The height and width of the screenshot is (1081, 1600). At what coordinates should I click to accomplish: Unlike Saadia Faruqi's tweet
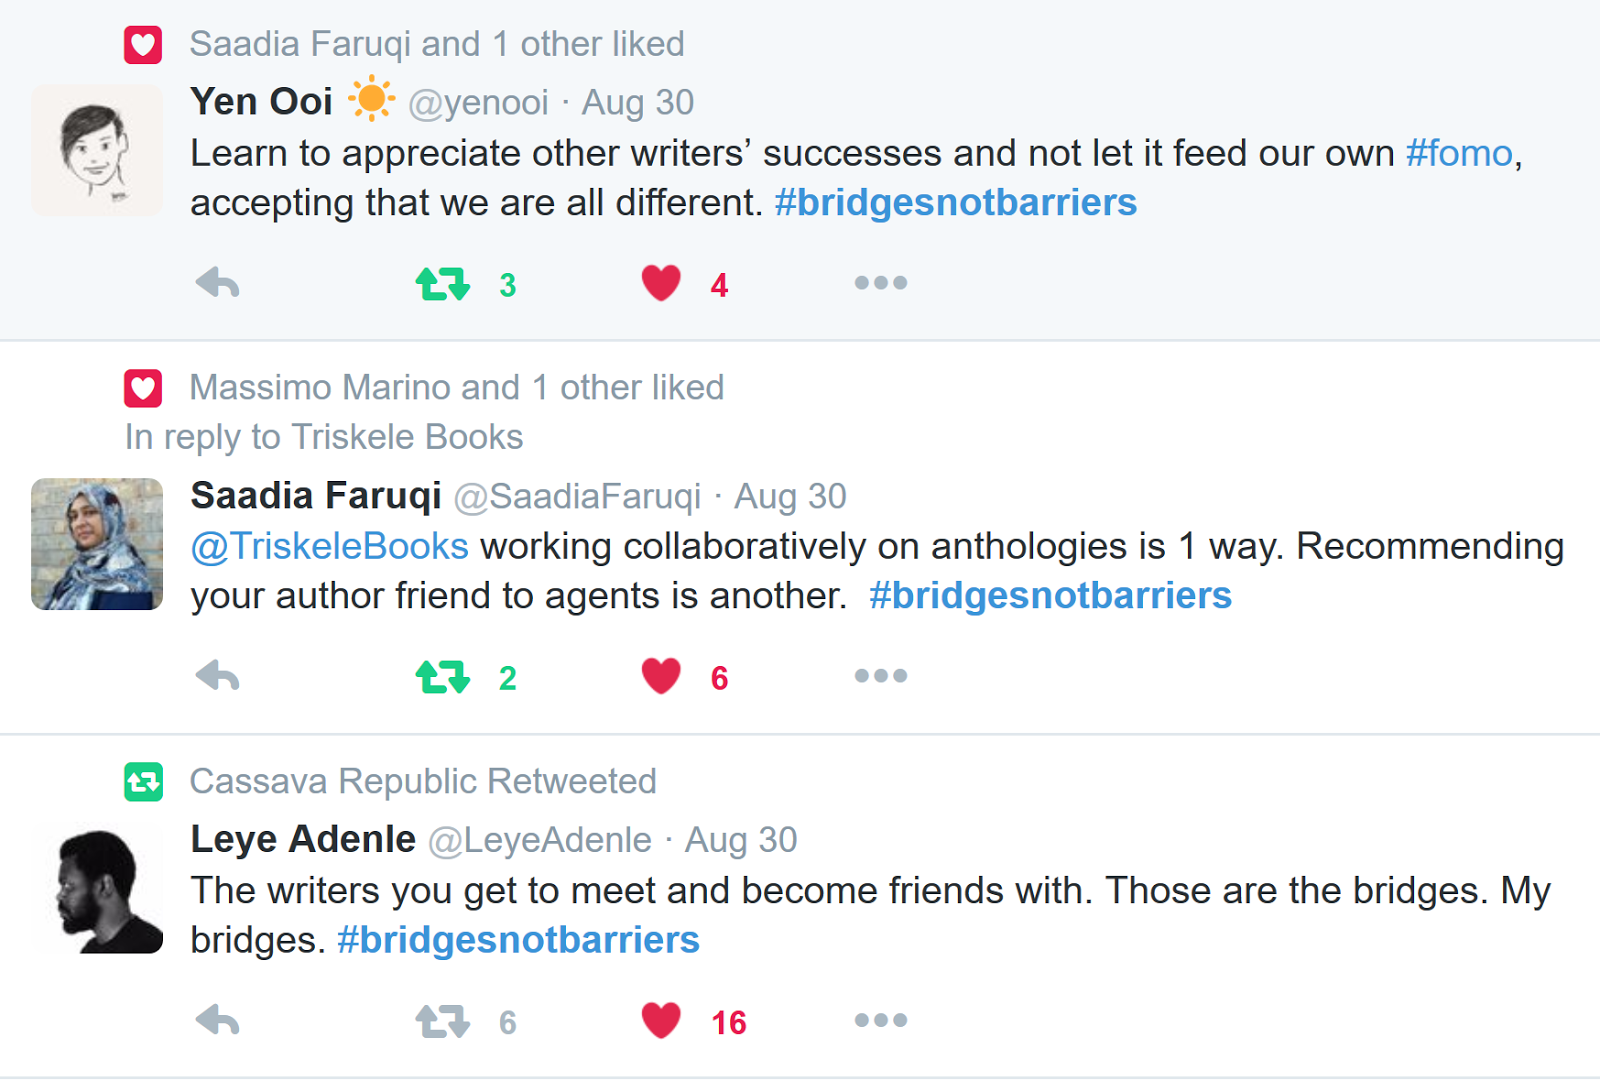coord(661,677)
